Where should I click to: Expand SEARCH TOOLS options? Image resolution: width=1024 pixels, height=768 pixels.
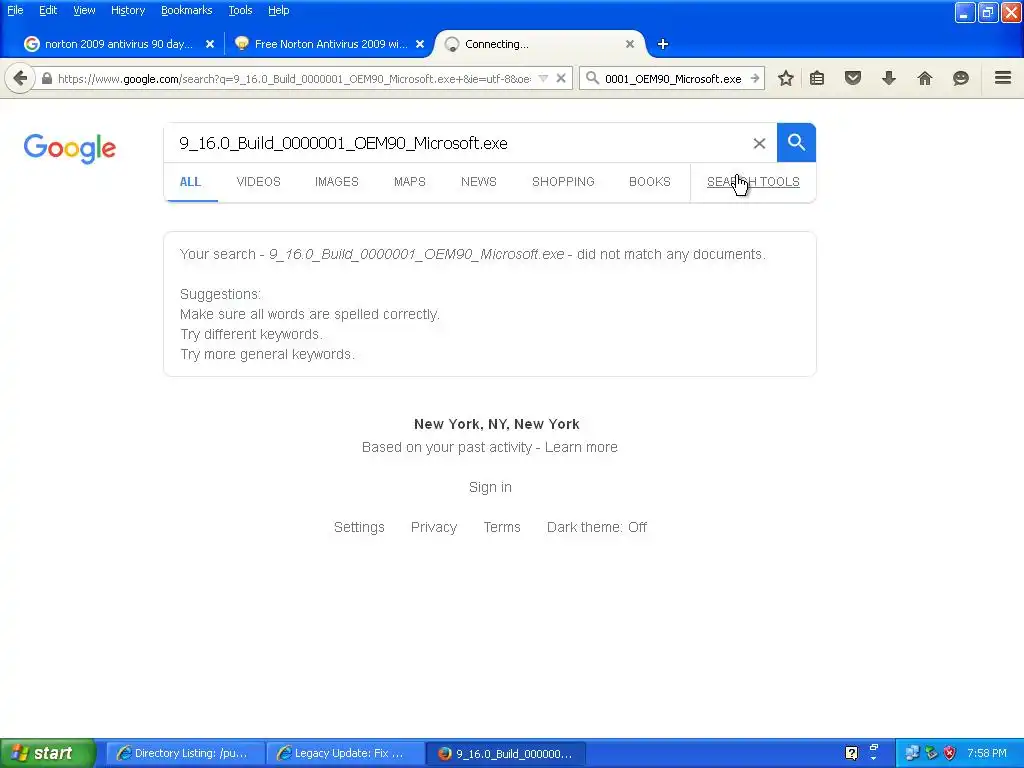coord(753,182)
